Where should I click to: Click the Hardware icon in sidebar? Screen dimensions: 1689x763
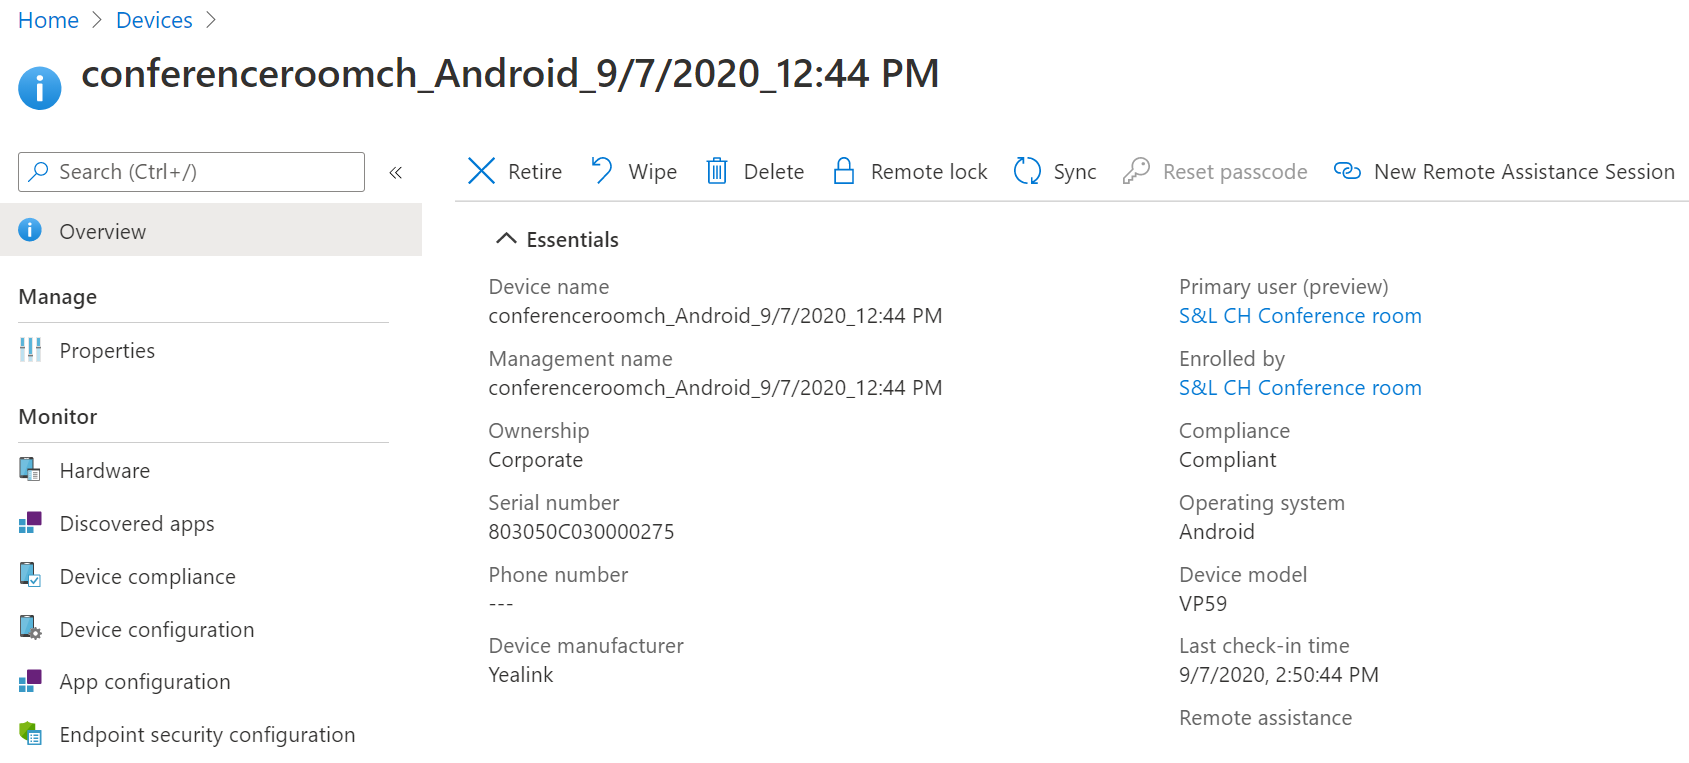click(30, 470)
